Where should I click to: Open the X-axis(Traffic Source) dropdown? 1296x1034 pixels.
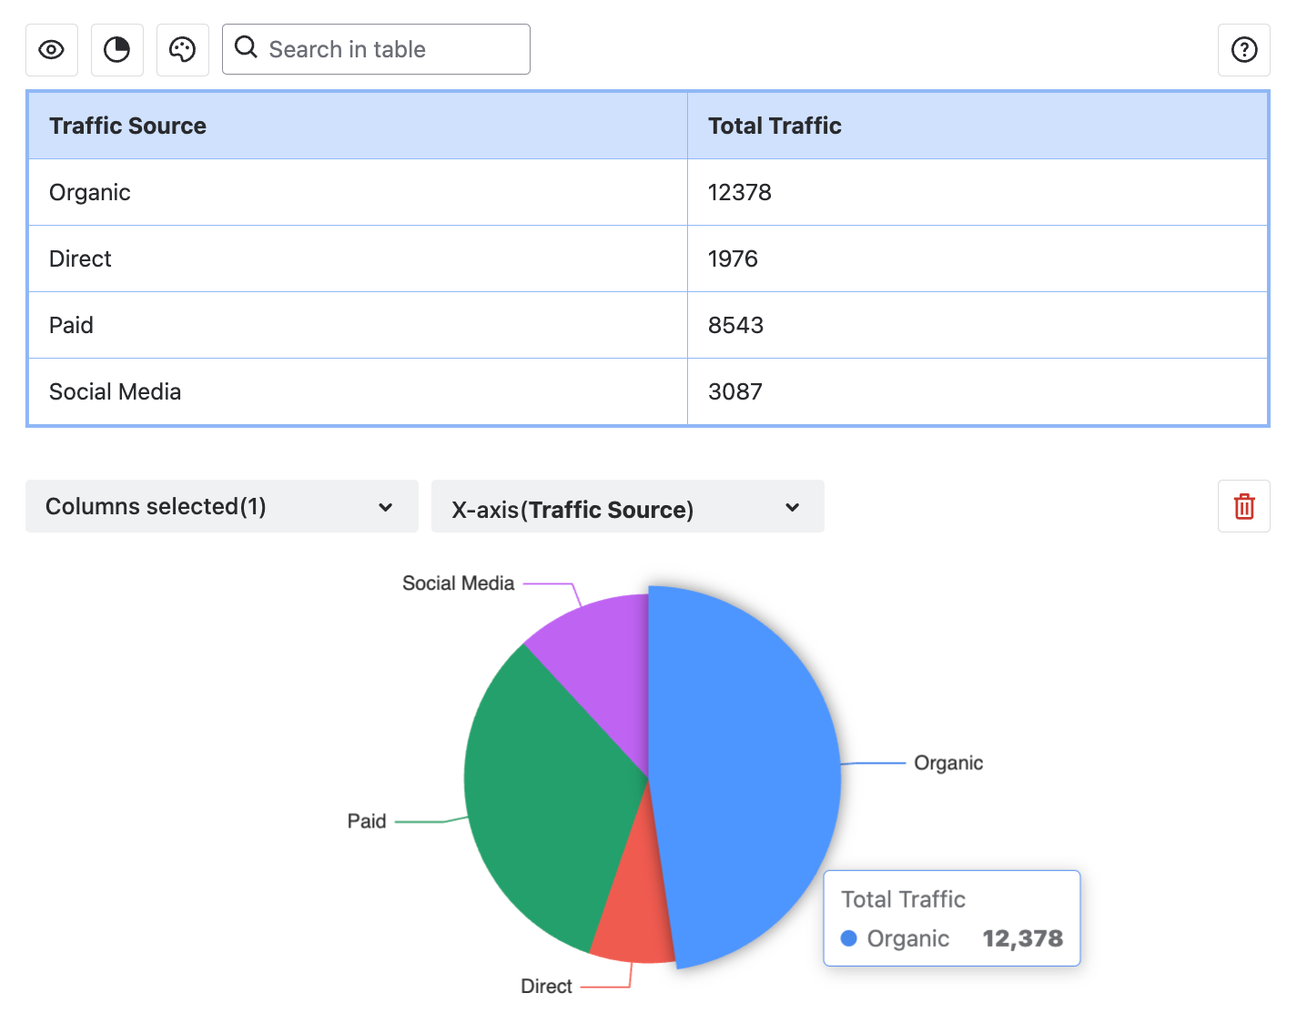(x=628, y=506)
